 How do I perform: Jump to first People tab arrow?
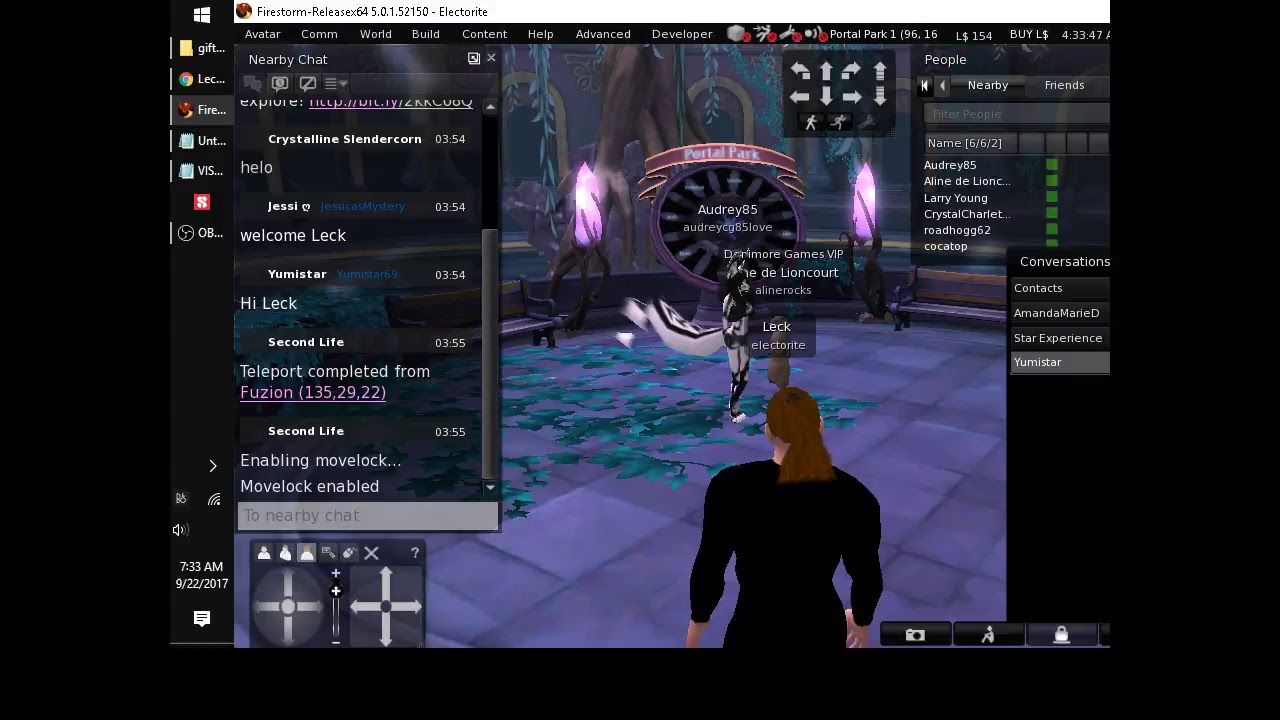(925, 86)
